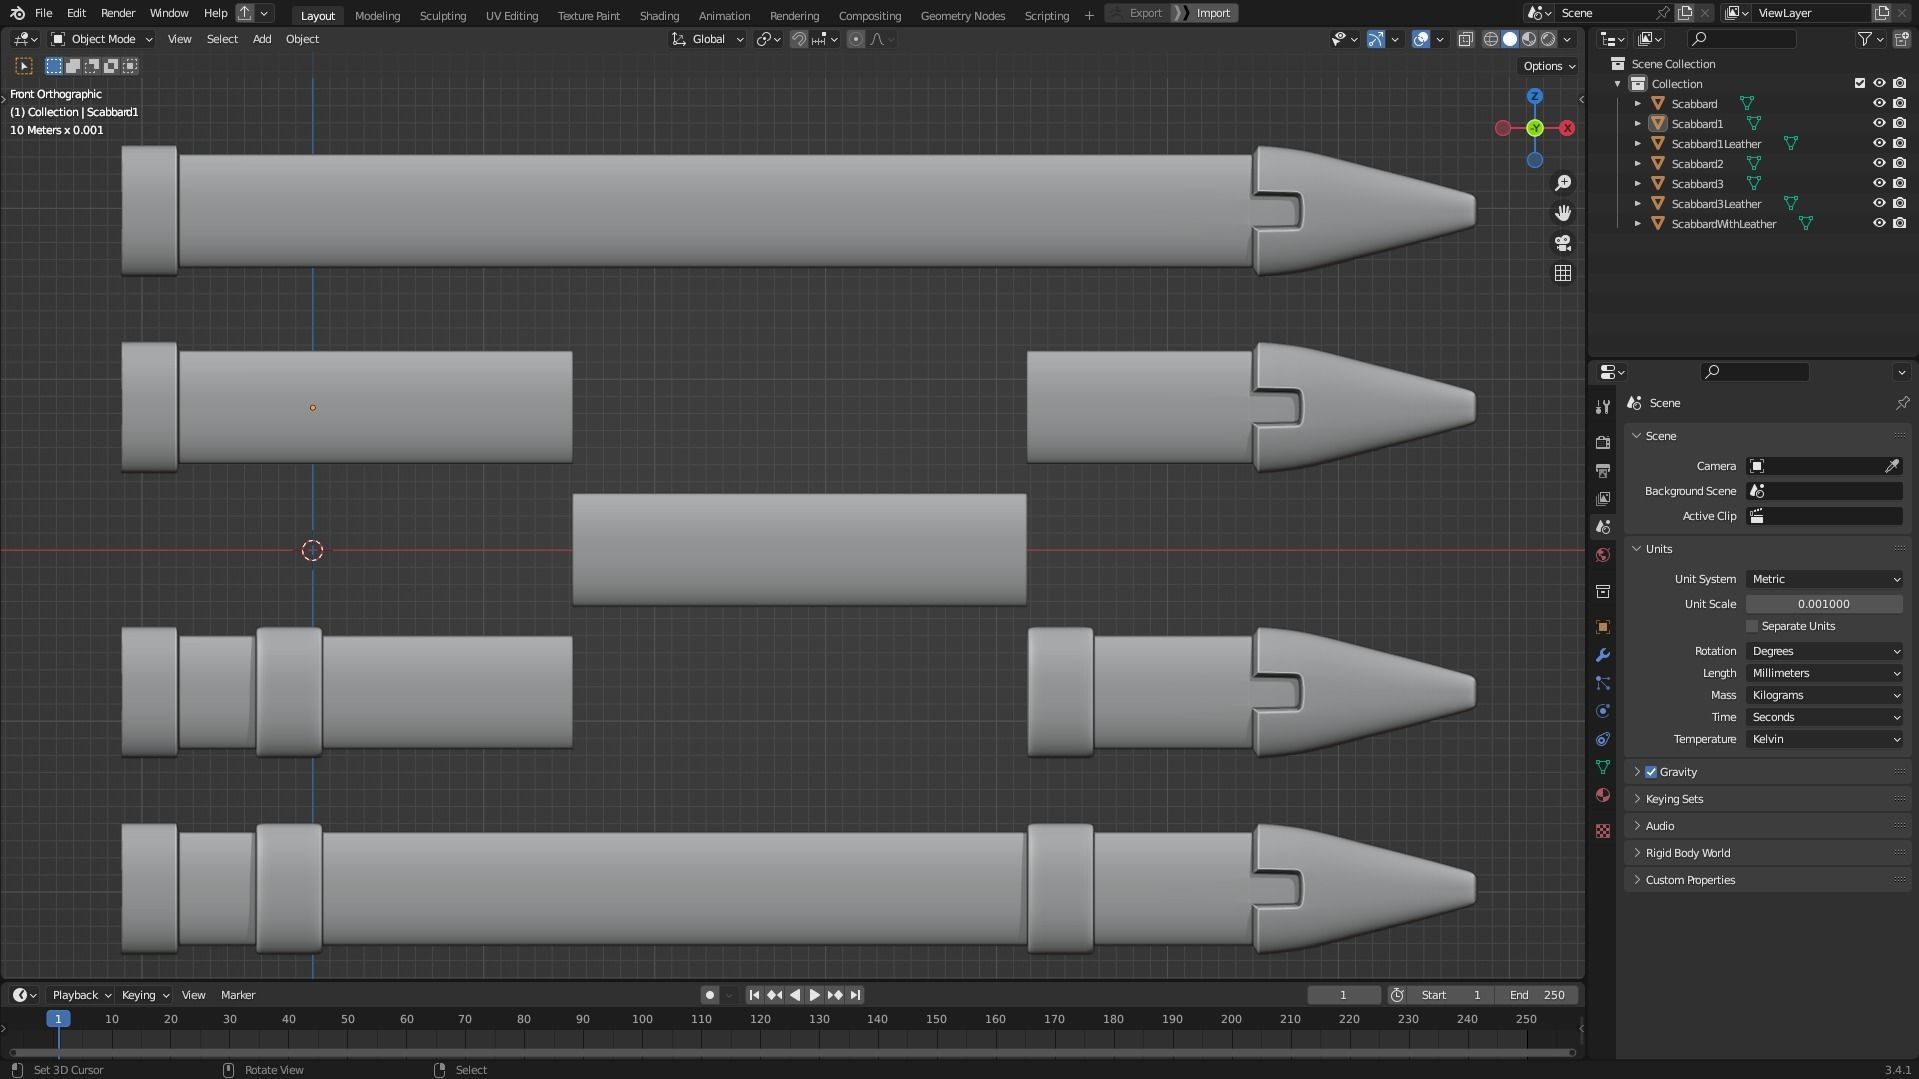Open the Object properties tab

click(x=1603, y=627)
